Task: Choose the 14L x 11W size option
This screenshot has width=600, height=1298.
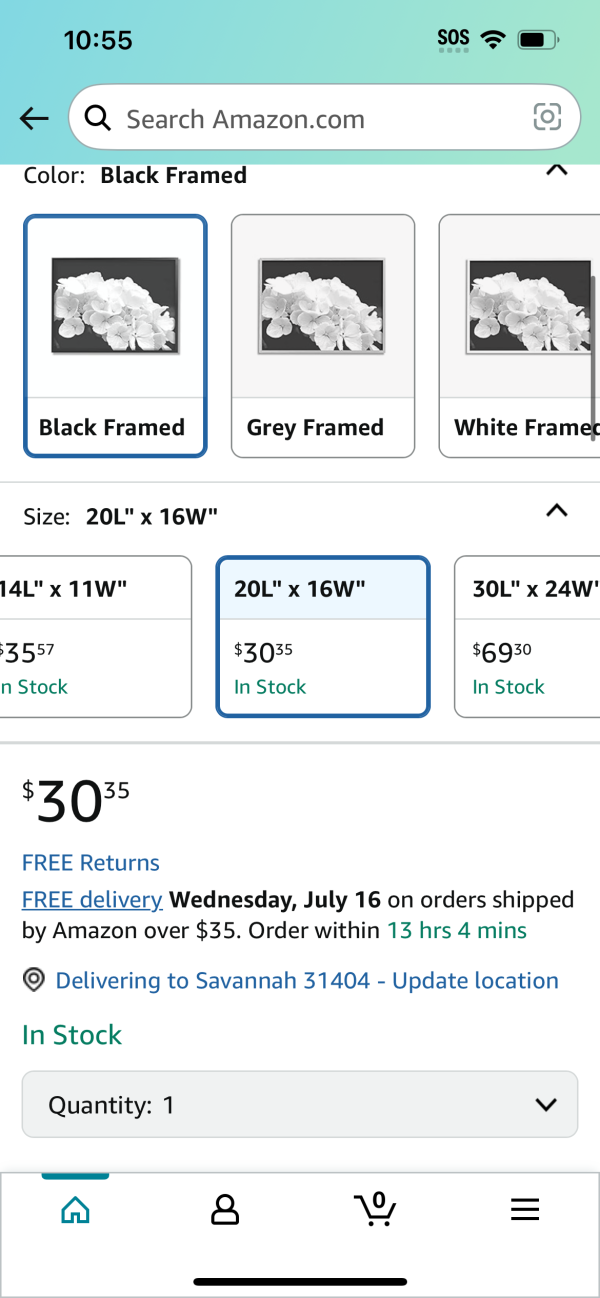Action: [95, 636]
